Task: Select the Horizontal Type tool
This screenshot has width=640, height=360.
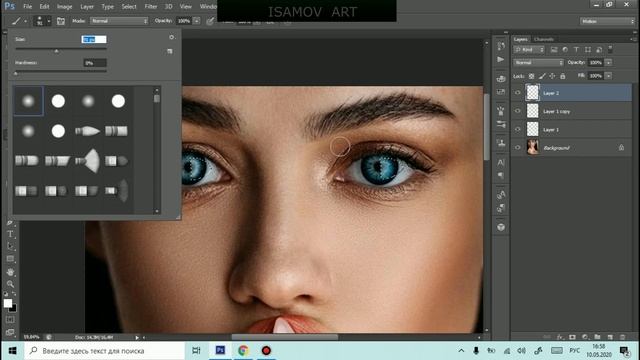Action: tap(10, 234)
